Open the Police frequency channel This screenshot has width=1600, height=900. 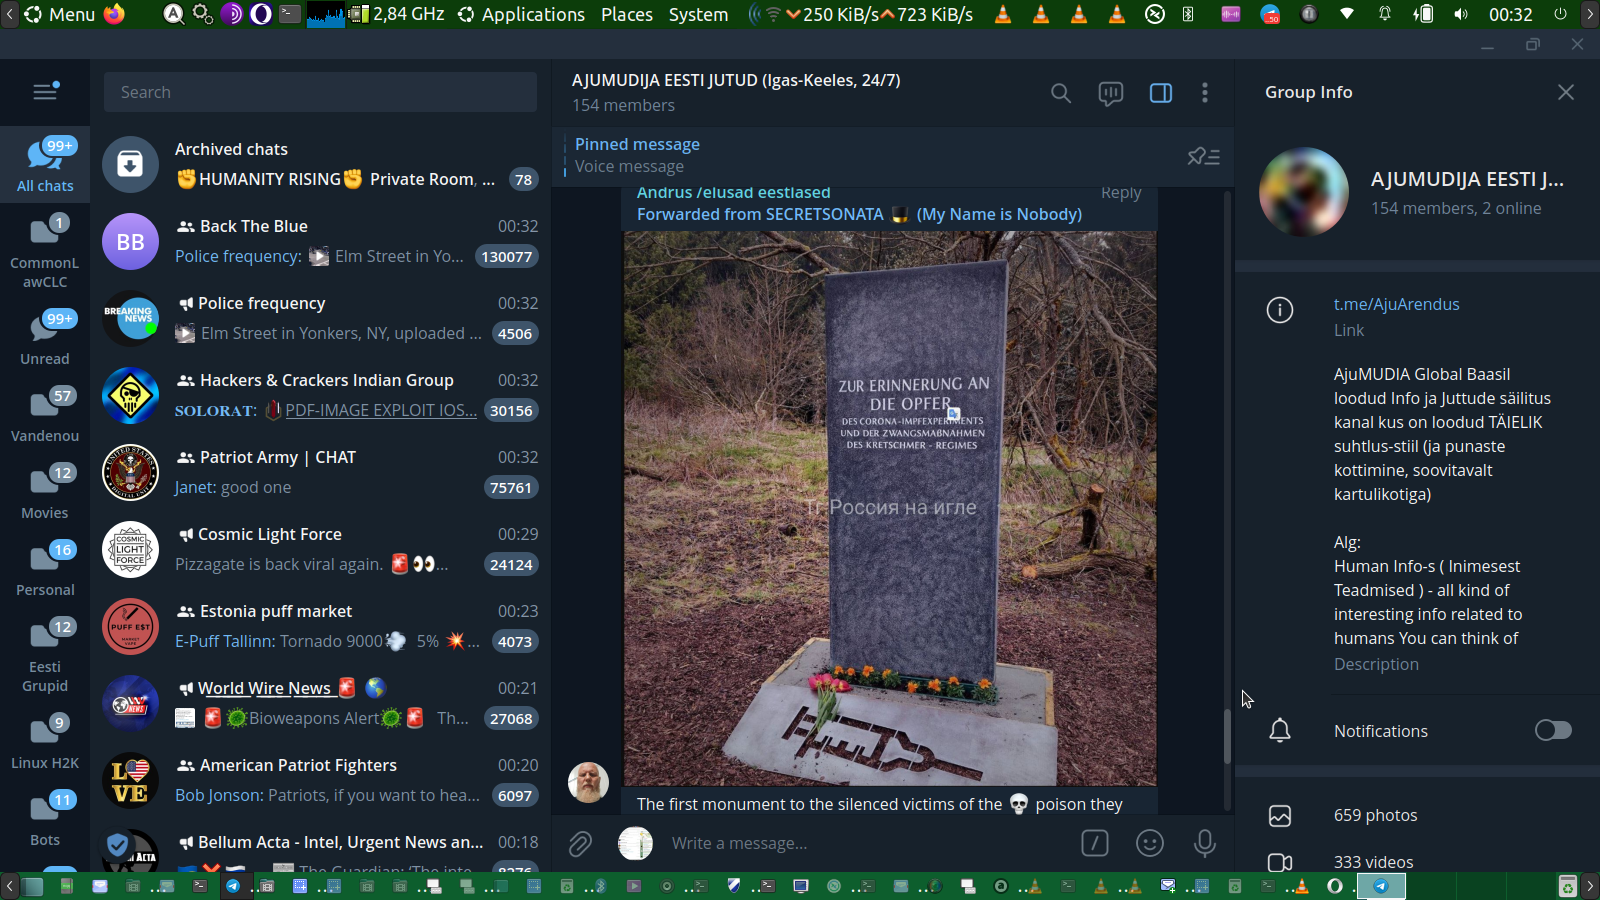320,318
